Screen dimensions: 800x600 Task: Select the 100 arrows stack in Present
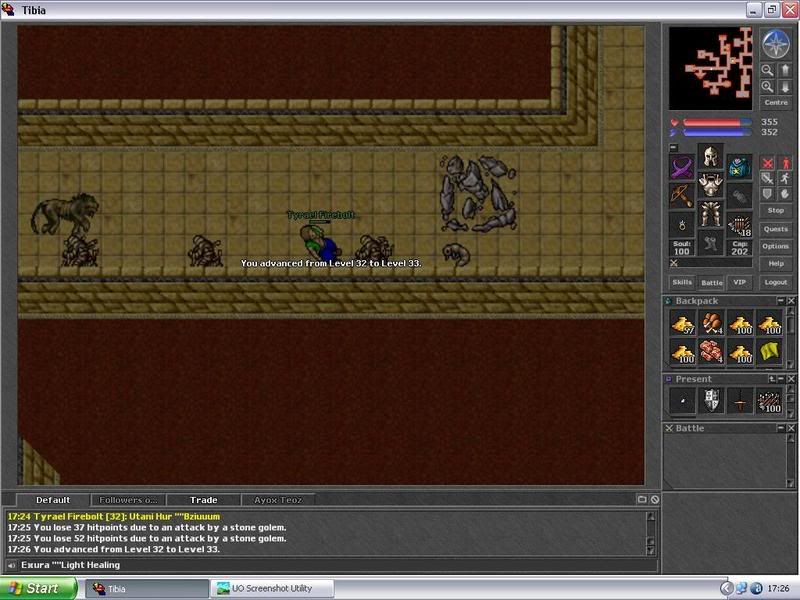(x=769, y=401)
